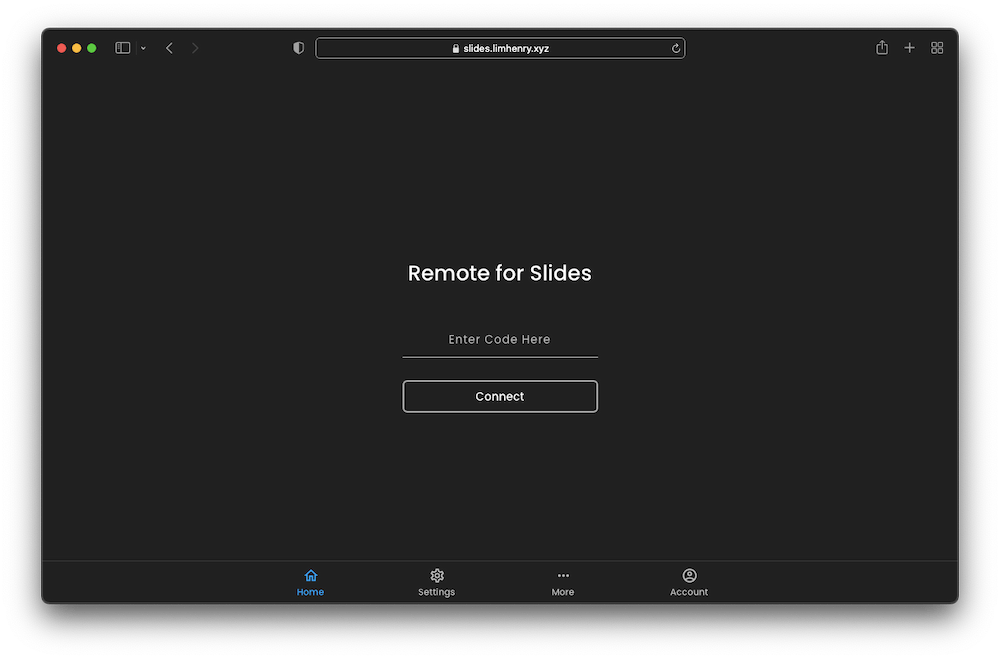Go forward to the next page

[195, 48]
